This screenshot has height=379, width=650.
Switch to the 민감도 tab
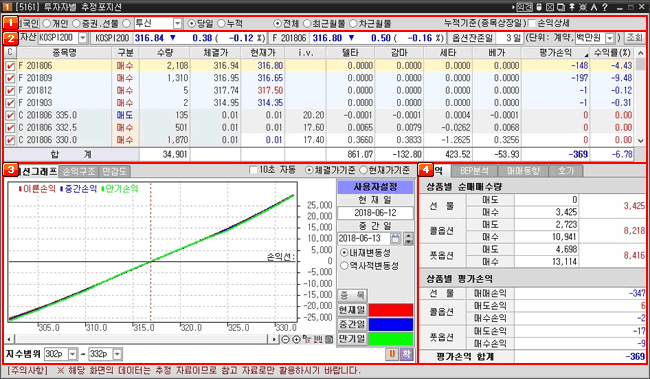click(x=114, y=171)
